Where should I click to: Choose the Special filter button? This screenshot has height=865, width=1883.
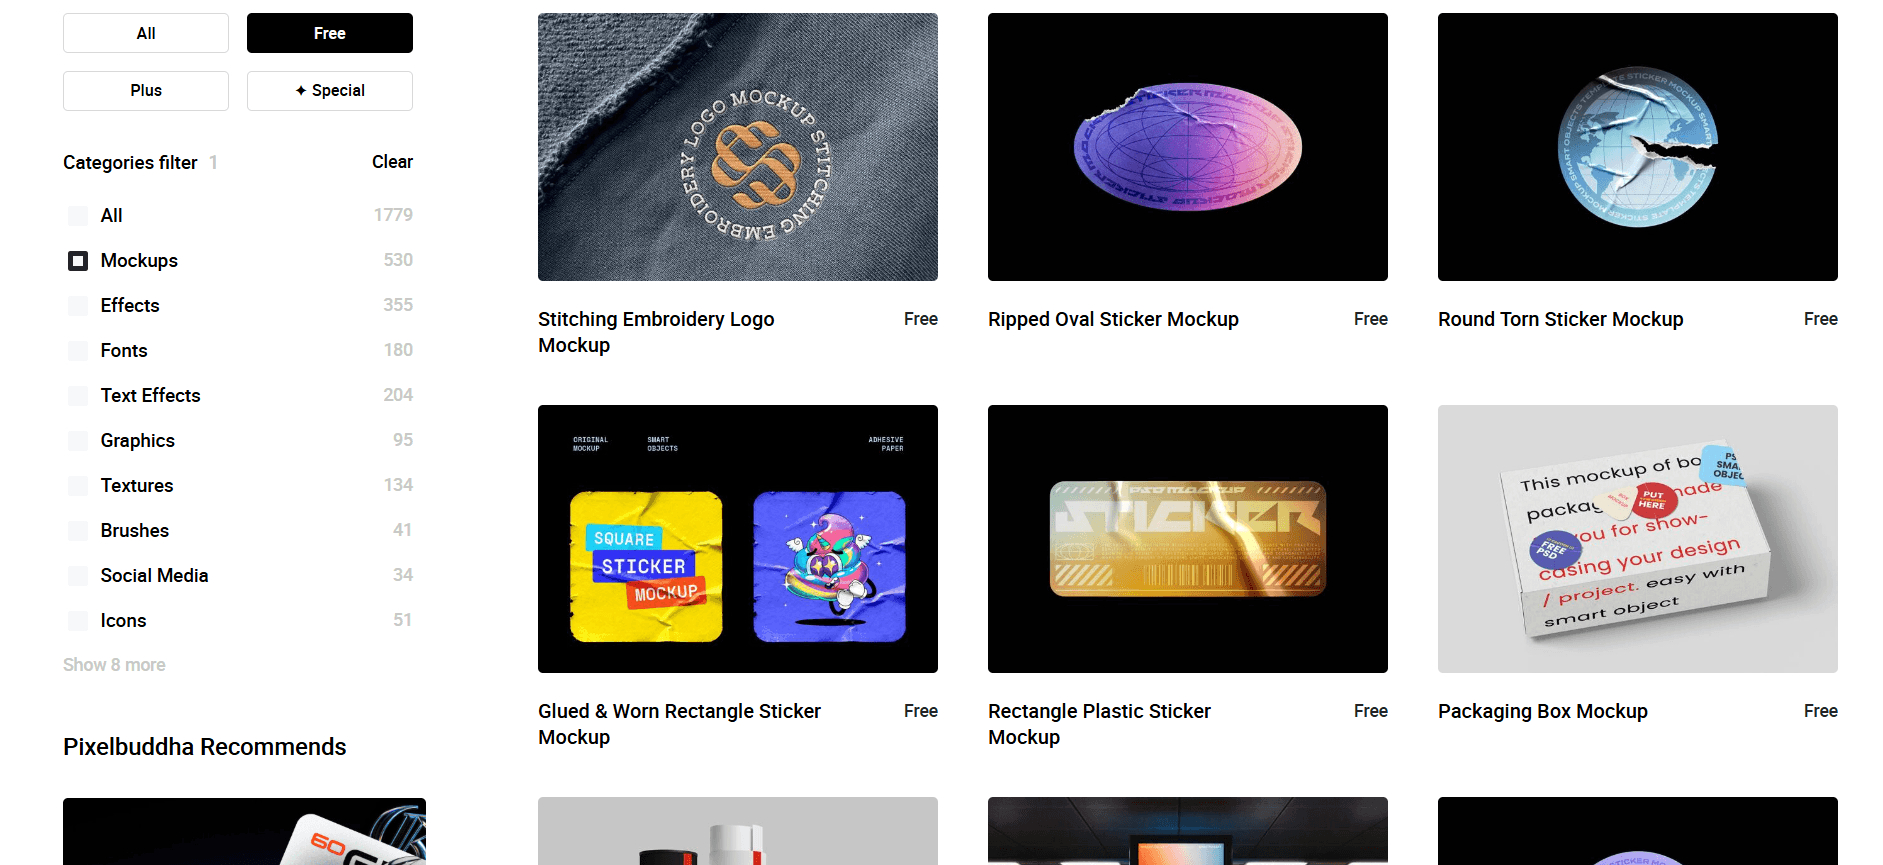point(330,90)
